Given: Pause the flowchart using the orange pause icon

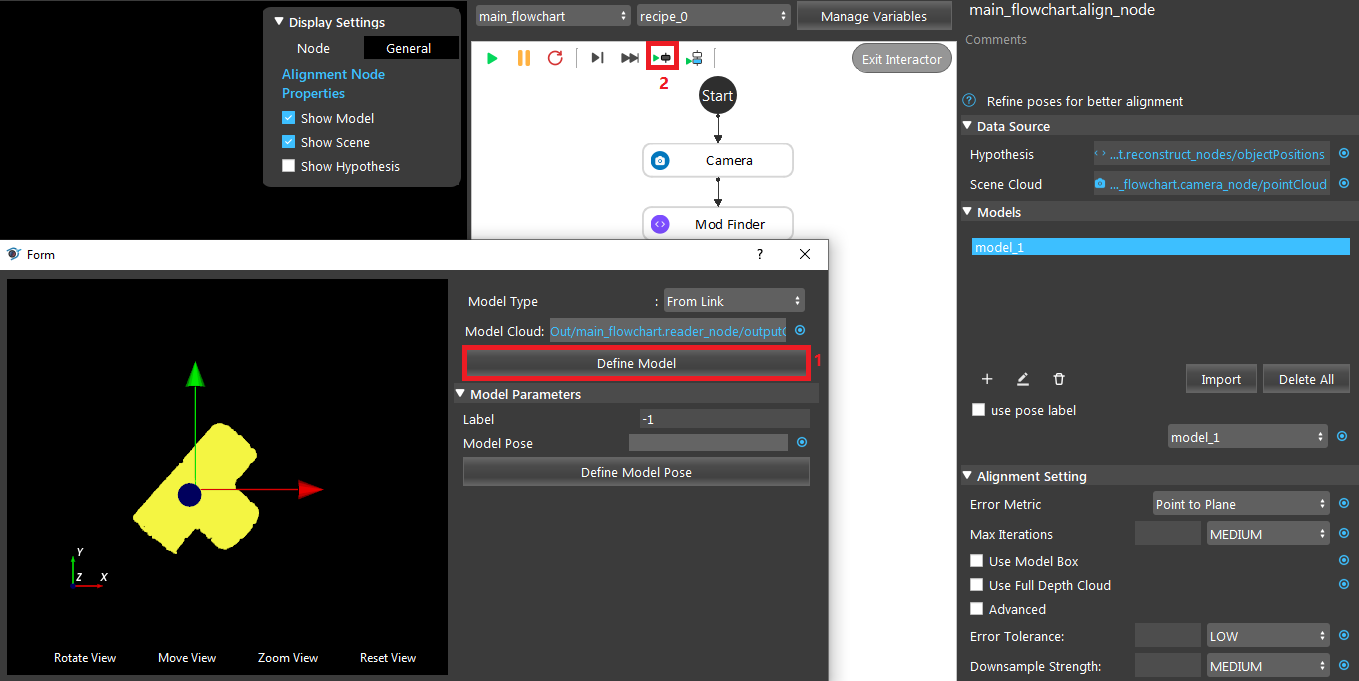Looking at the screenshot, I should pos(523,58).
